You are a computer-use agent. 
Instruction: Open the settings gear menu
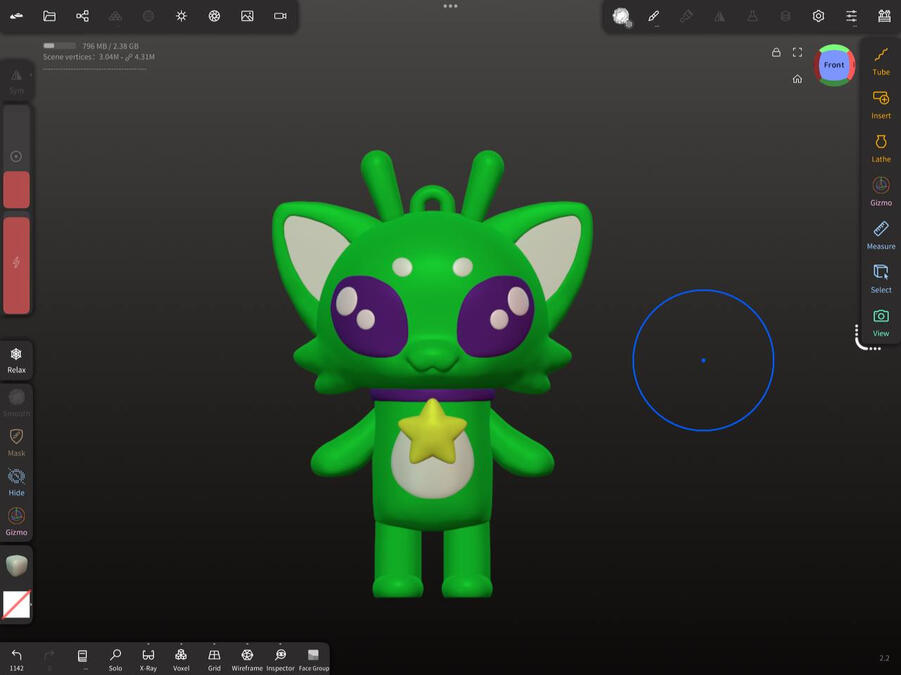click(818, 16)
